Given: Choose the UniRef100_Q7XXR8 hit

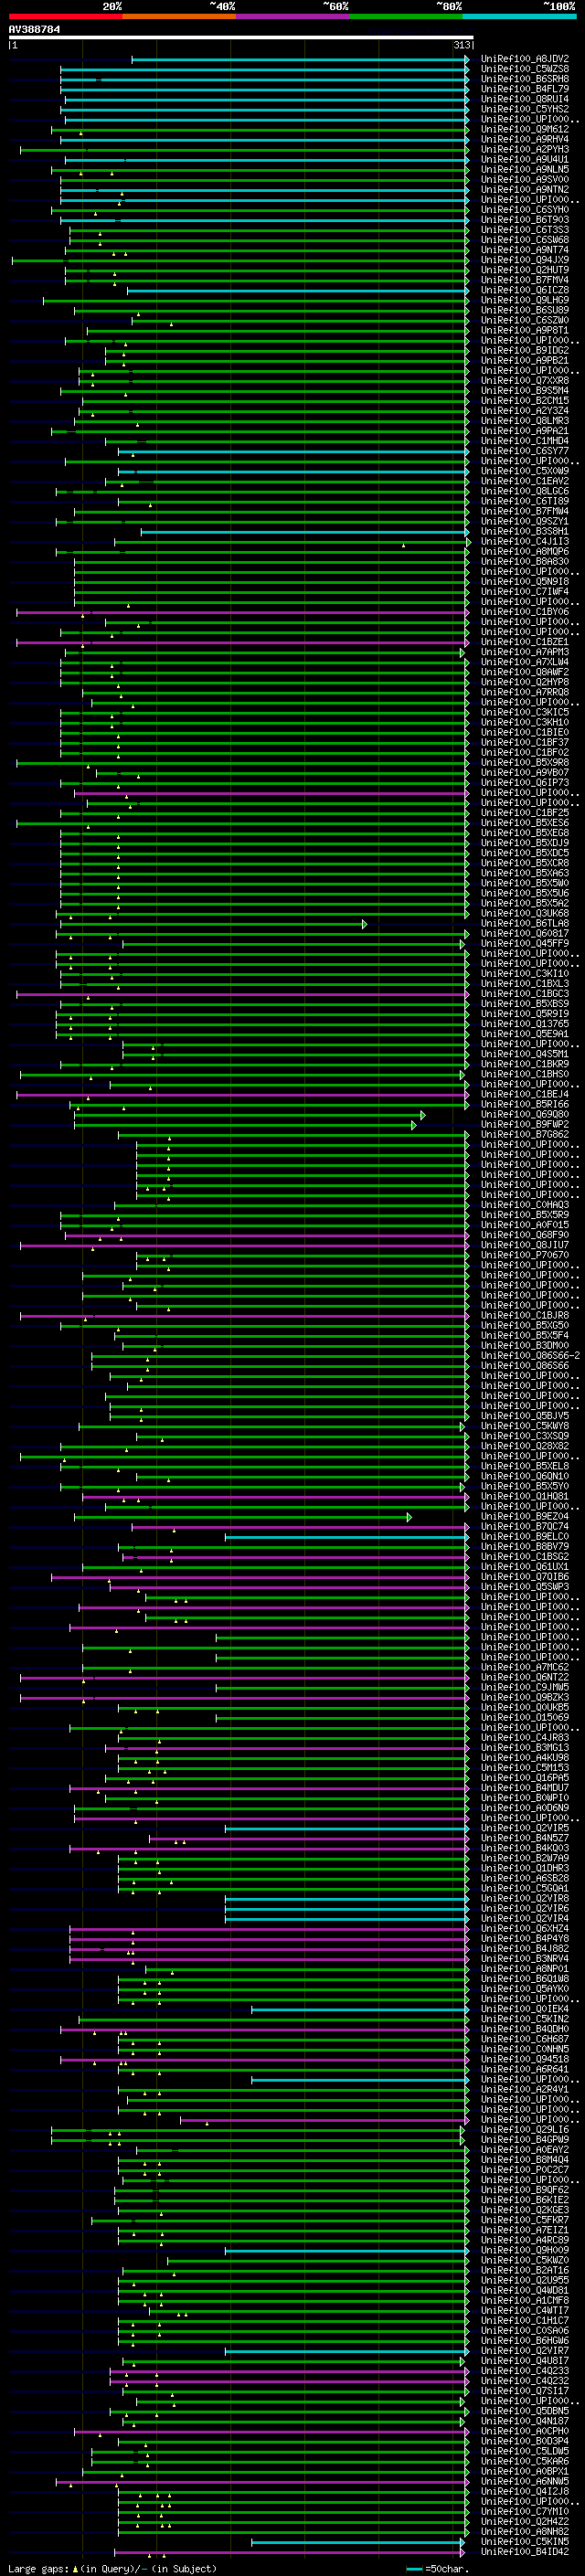Looking at the screenshot, I should (525, 380).
